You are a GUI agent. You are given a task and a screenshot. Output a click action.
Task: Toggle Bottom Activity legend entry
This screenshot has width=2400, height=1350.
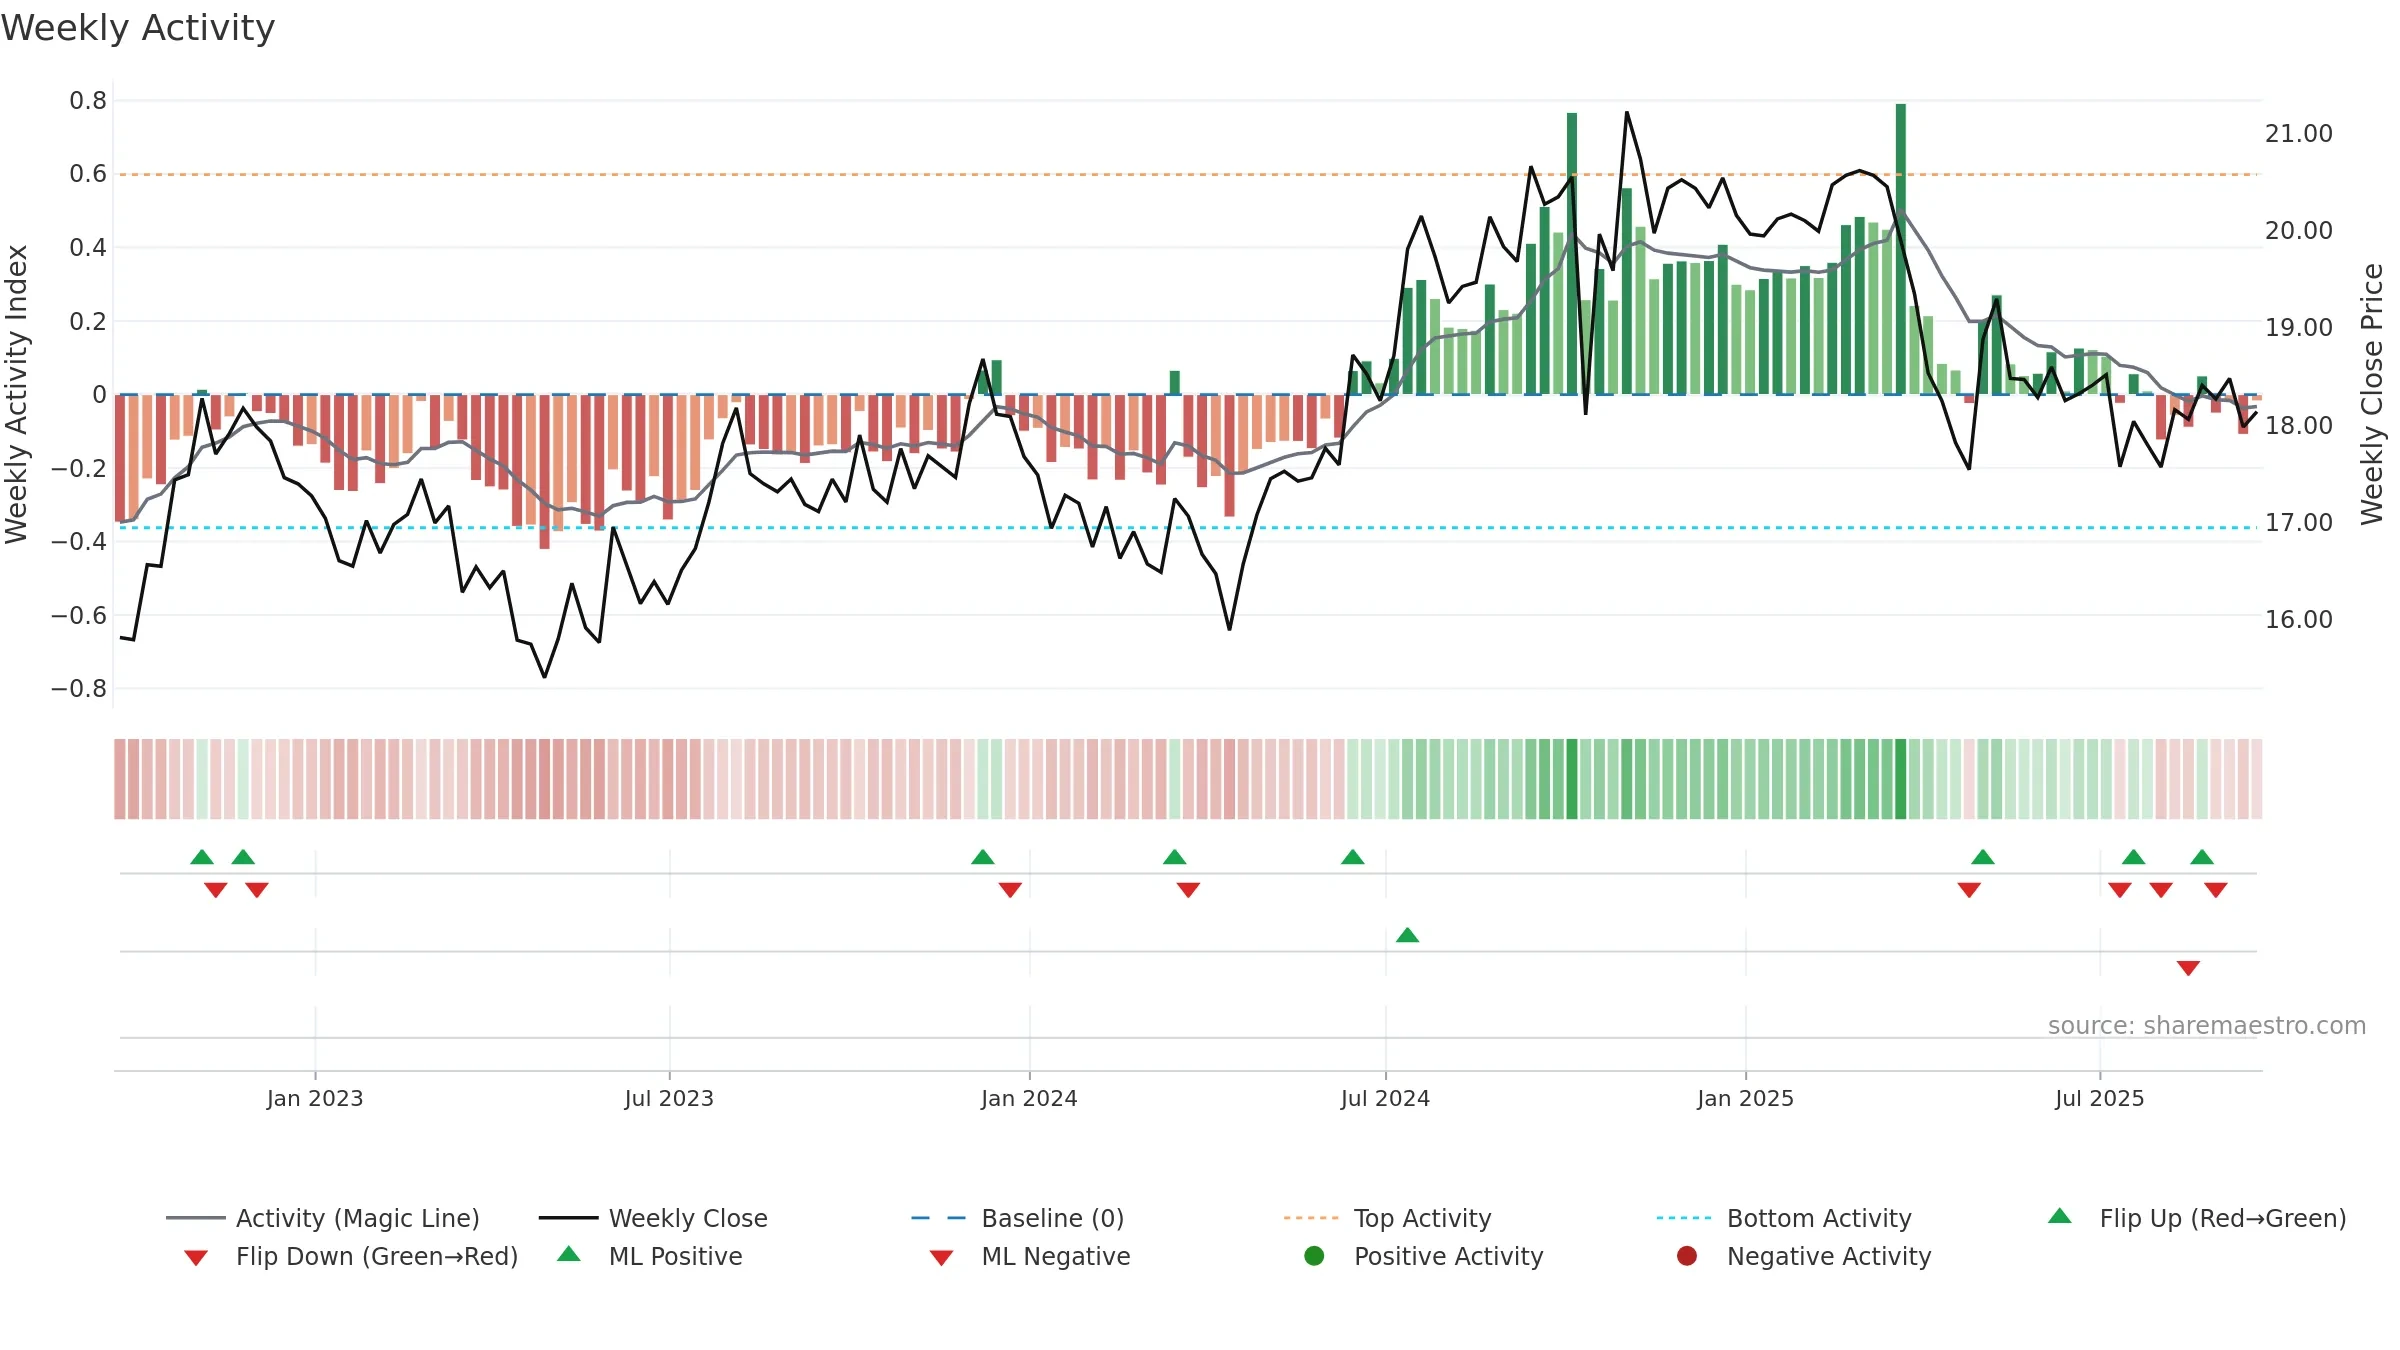(x=1784, y=1218)
